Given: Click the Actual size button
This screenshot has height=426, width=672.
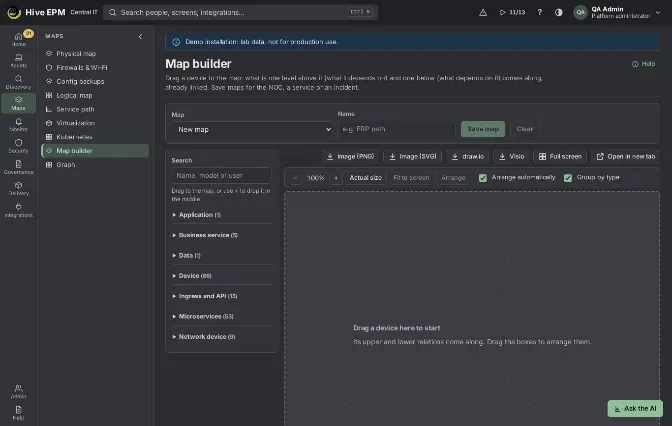Looking at the screenshot, I should point(366,178).
